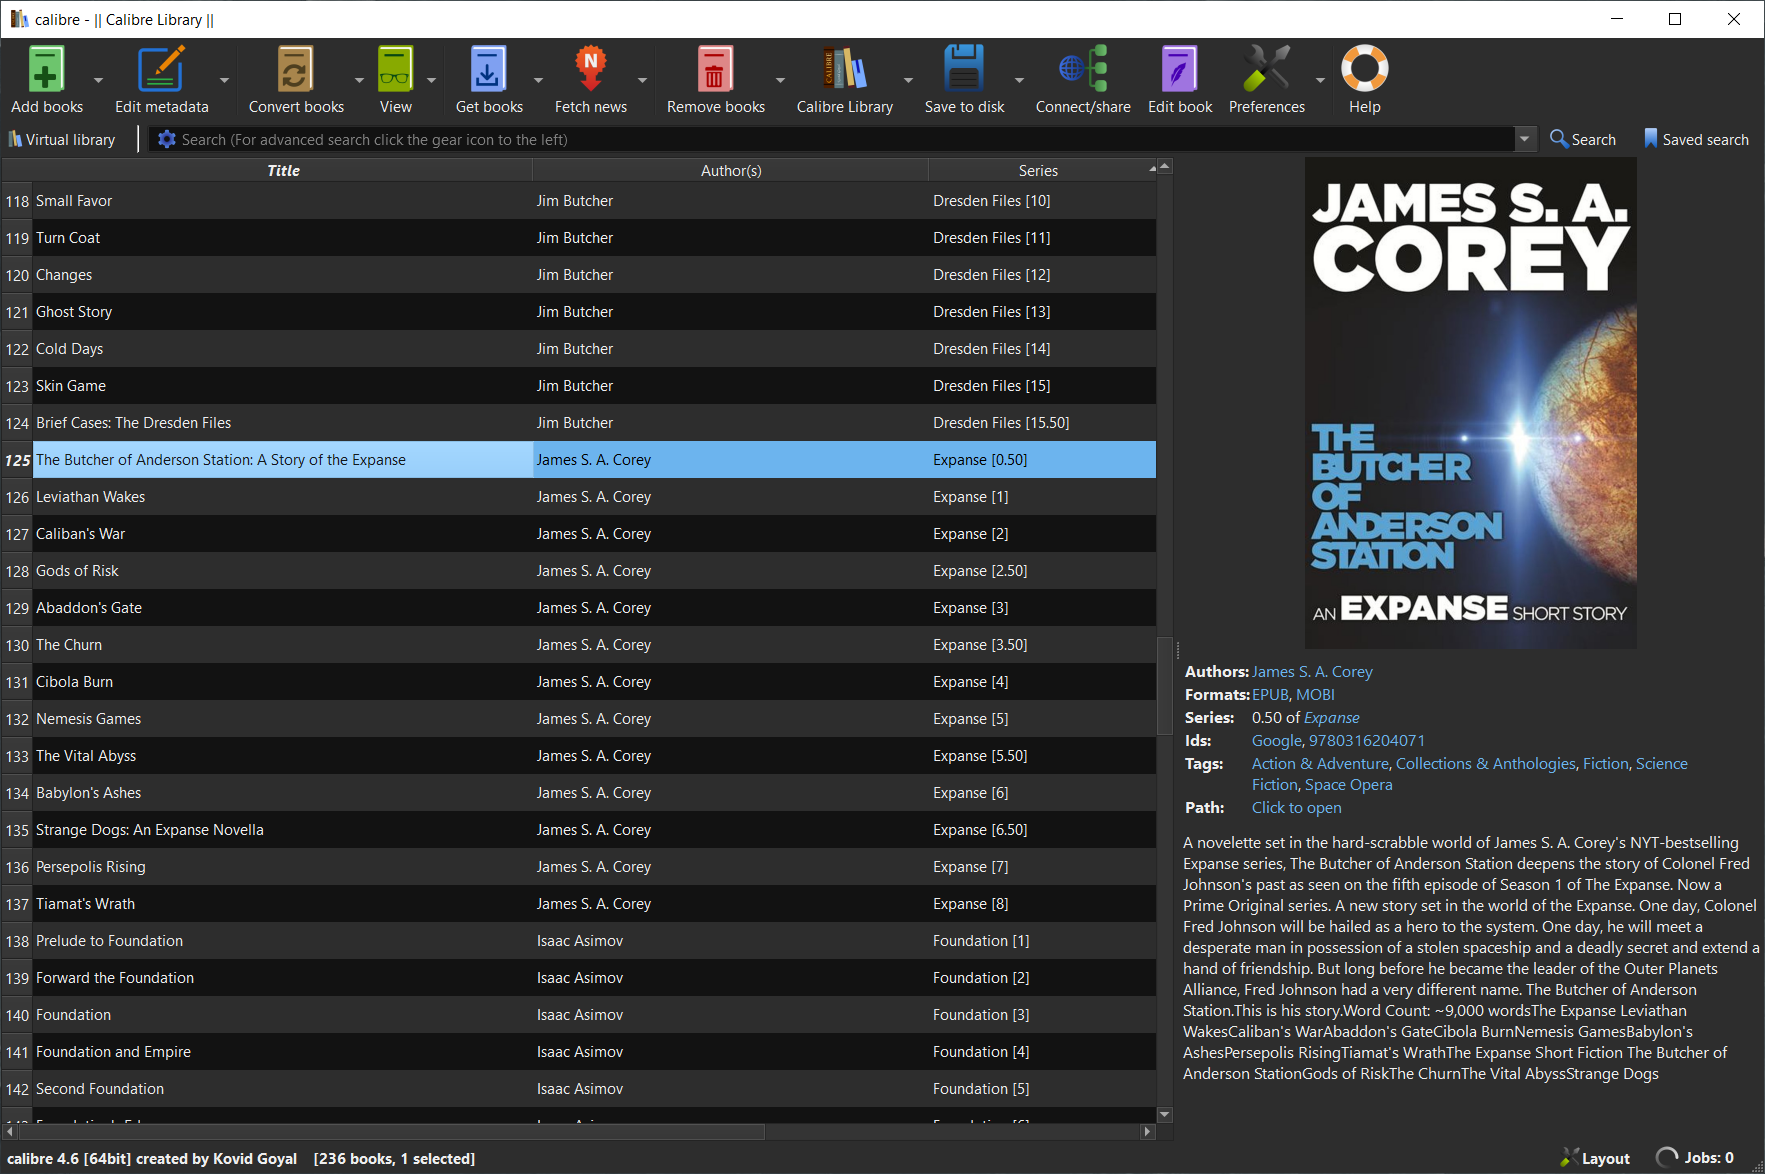1765x1174 pixels.
Task: Open the Calibre Library switcher icon
Action: click(844, 70)
